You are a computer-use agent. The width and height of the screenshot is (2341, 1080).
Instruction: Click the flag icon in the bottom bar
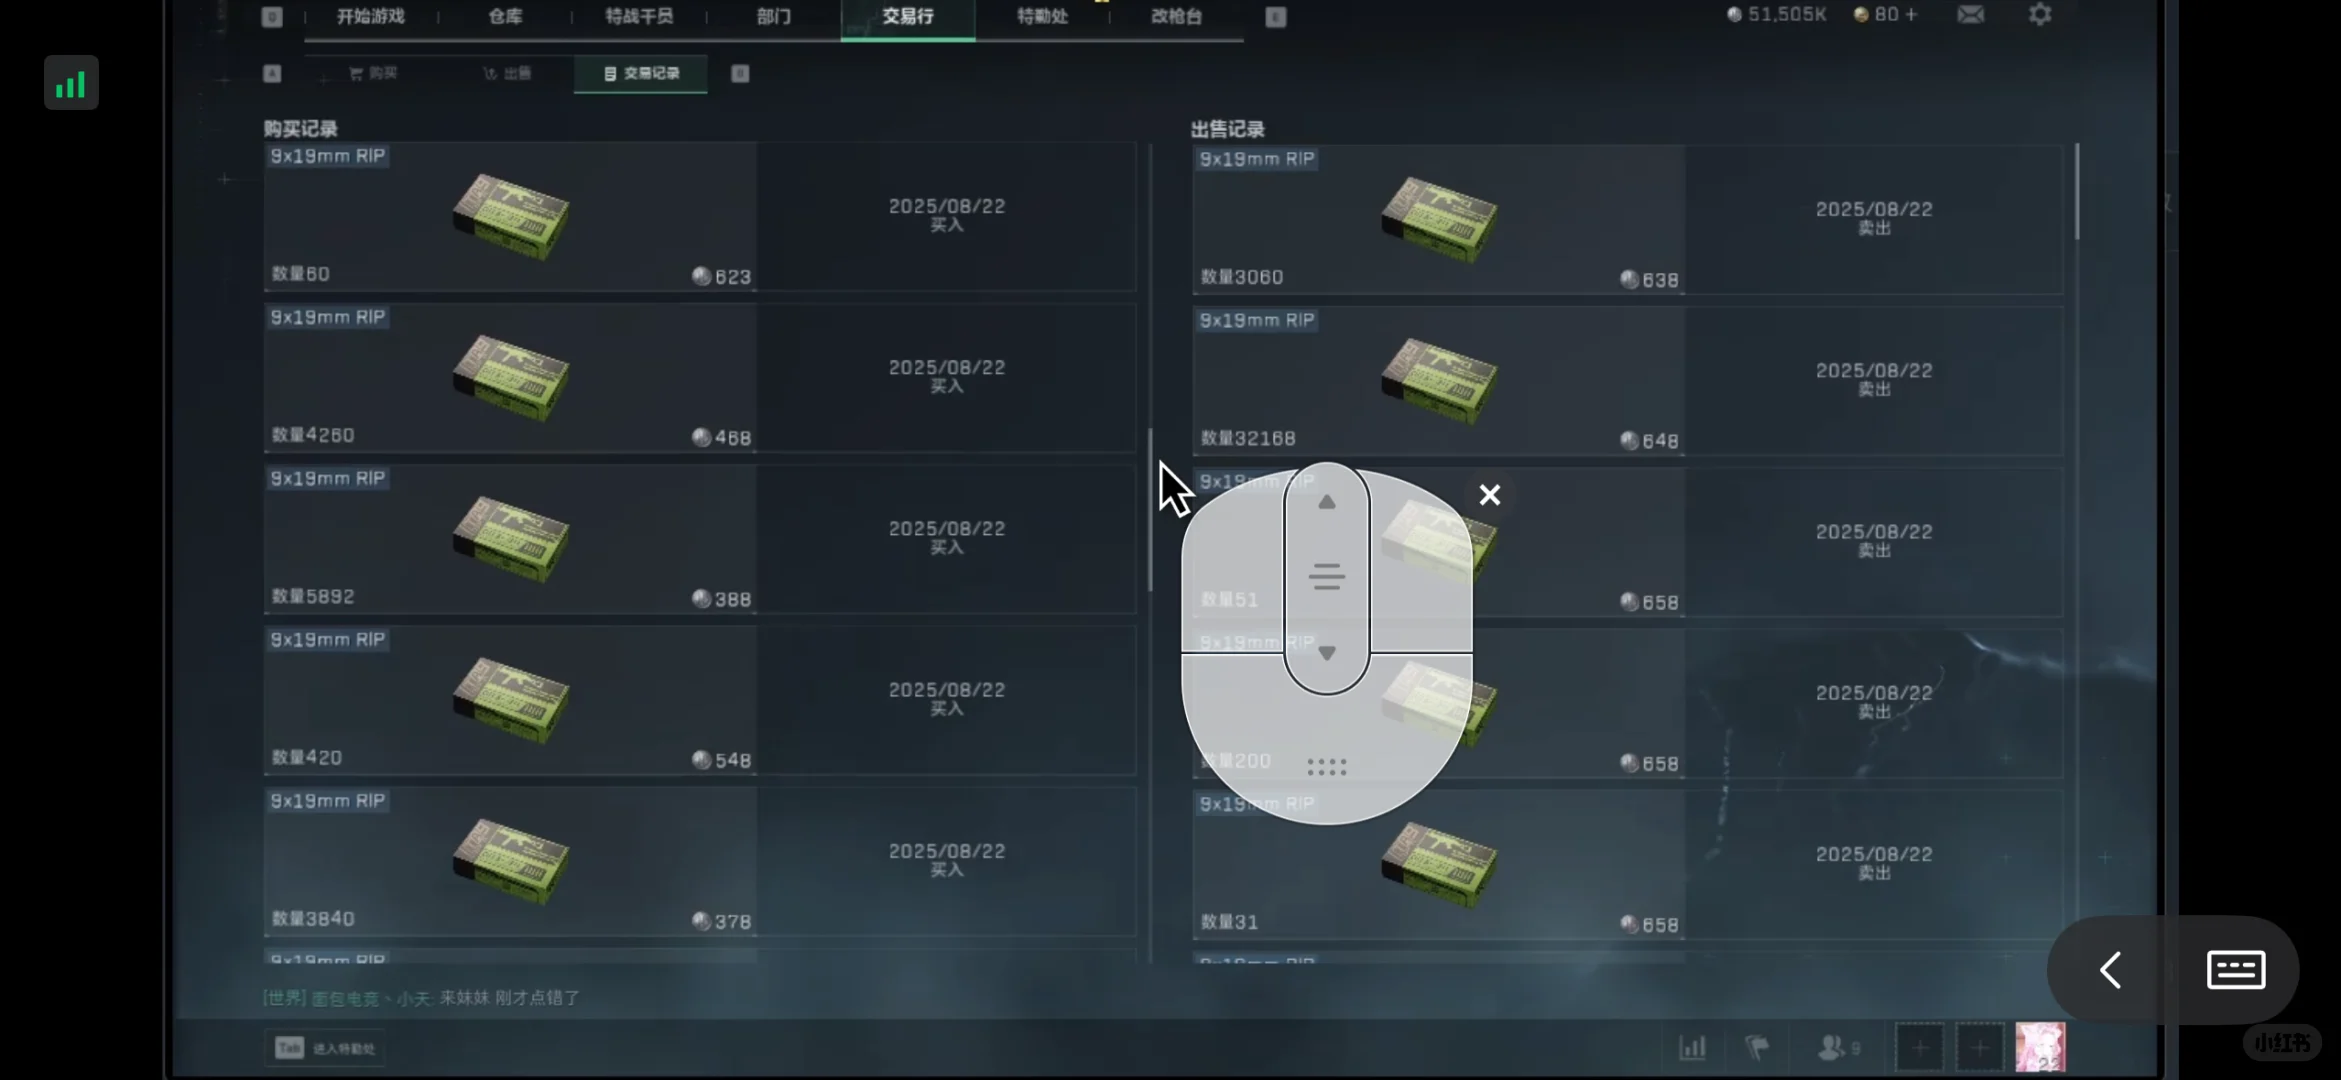tap(1757, 1047)
